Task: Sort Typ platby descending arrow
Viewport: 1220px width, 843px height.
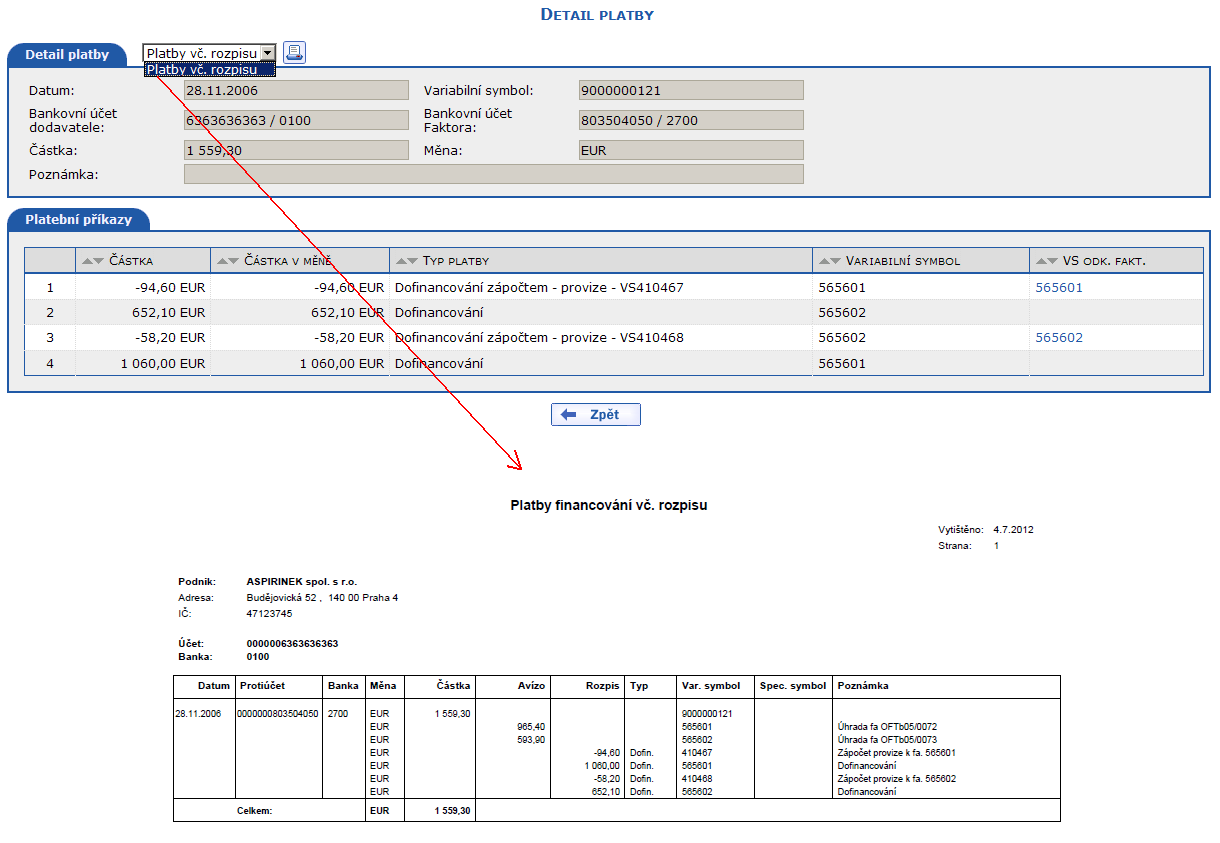Action: (412, 261)
